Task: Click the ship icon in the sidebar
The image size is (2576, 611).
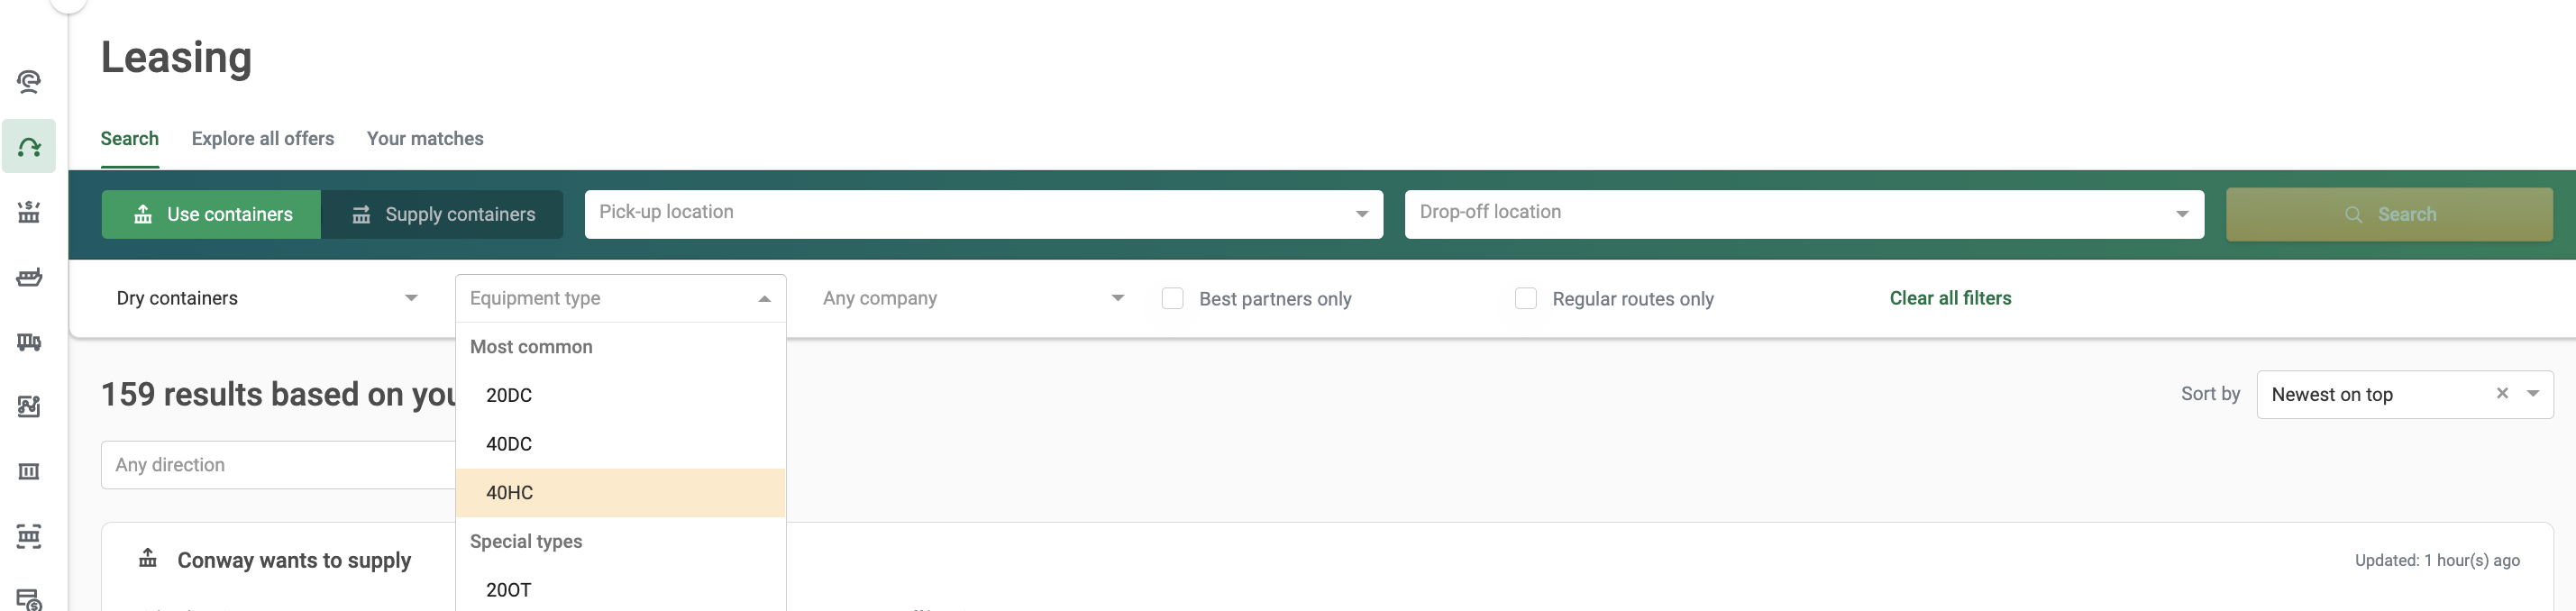Action: pyautogui.click(x=29, y=277)
